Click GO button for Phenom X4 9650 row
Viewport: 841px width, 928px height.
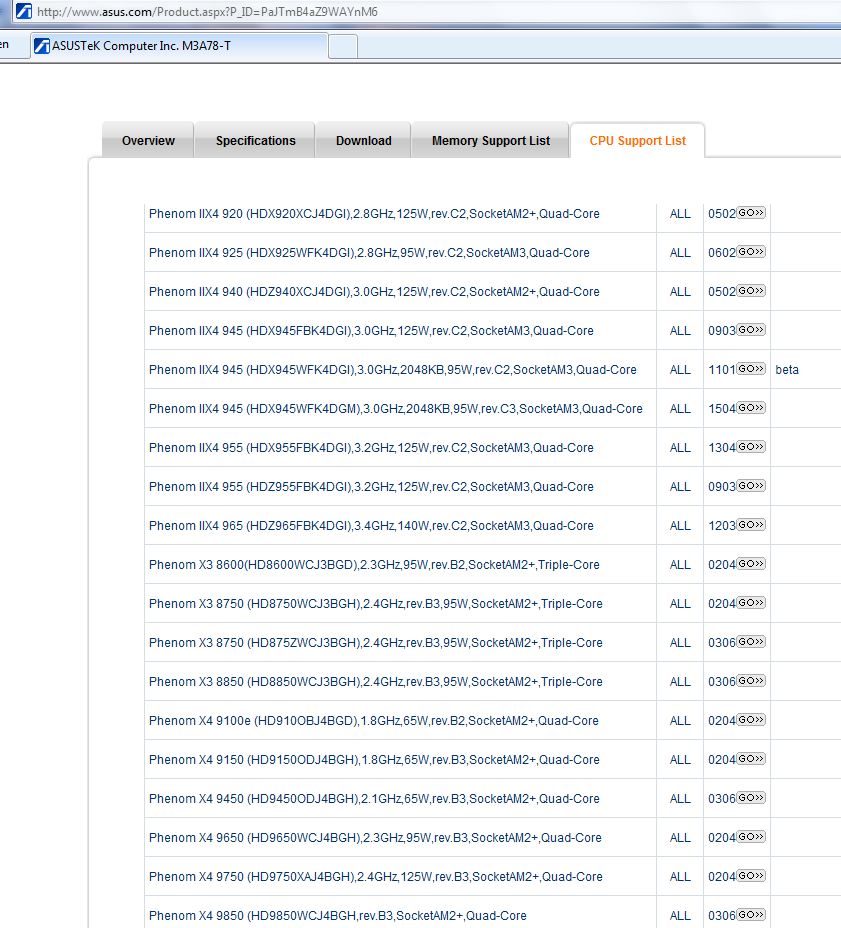[751, 838]
